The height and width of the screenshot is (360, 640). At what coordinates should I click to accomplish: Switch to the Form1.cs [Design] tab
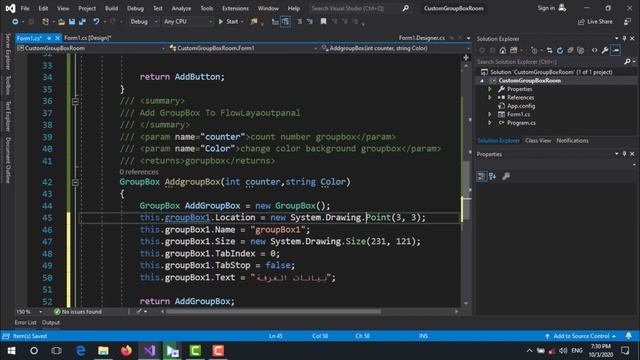(x=88, y=38)
